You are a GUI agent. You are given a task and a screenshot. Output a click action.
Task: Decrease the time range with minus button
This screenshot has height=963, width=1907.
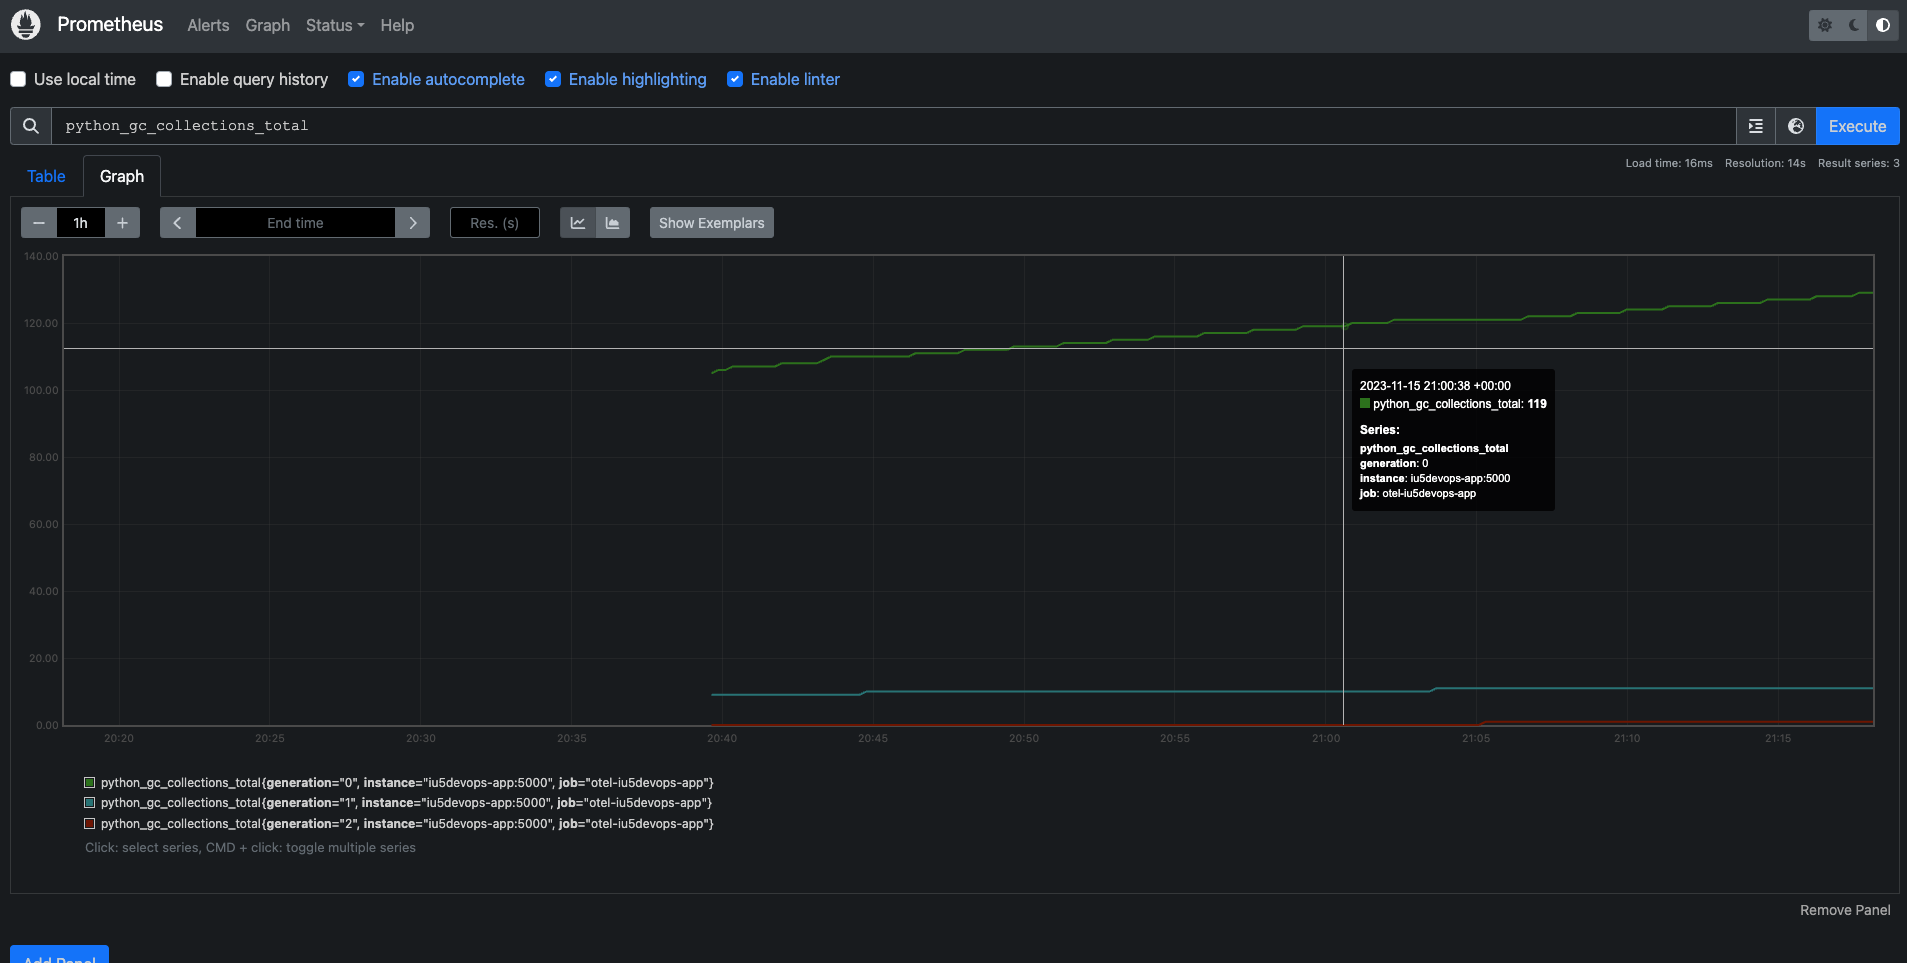(x=39, y=223)
